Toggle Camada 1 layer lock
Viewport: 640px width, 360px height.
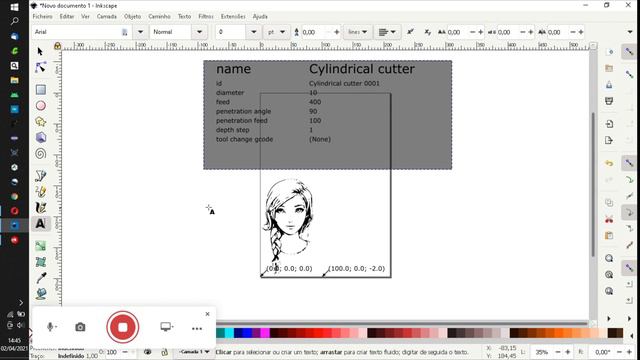164,352
